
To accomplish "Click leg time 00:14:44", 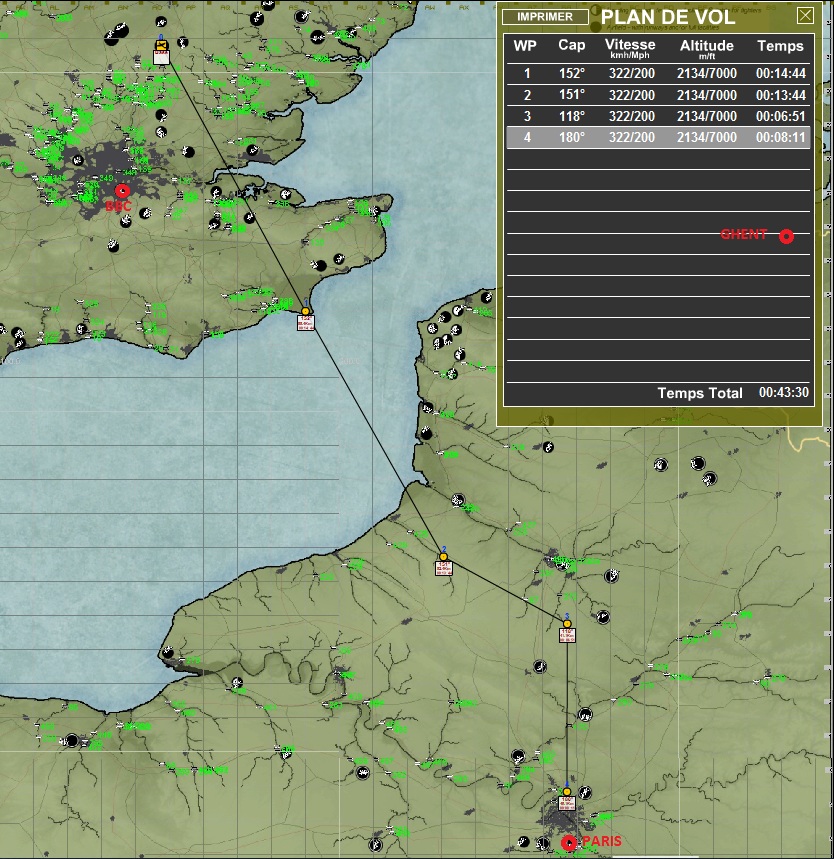I will tap(781, 73).
